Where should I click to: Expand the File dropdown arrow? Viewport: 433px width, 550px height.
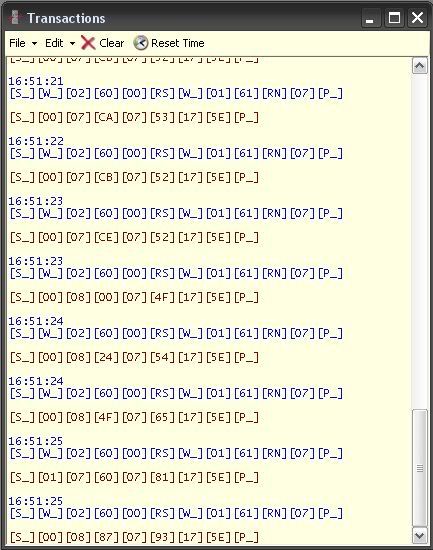point(34,43)
